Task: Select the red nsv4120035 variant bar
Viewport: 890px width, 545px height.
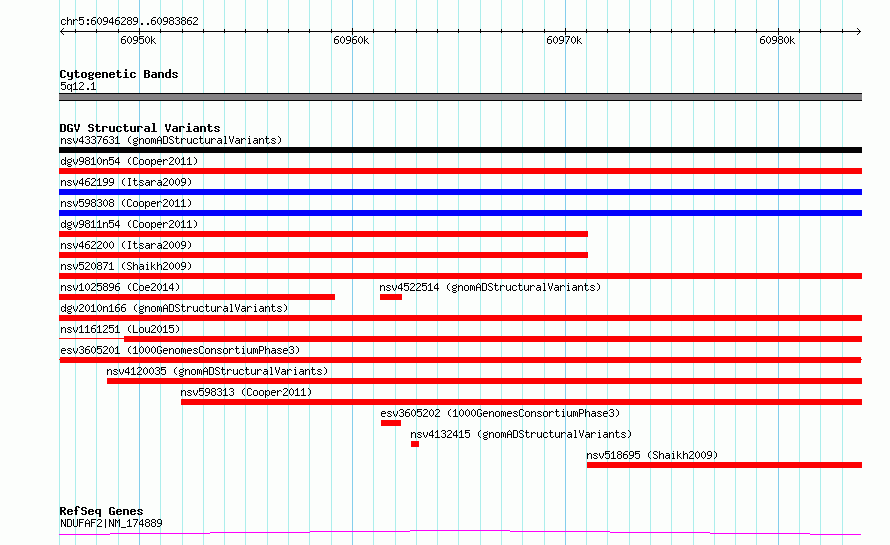Action: tap(484, 381)
